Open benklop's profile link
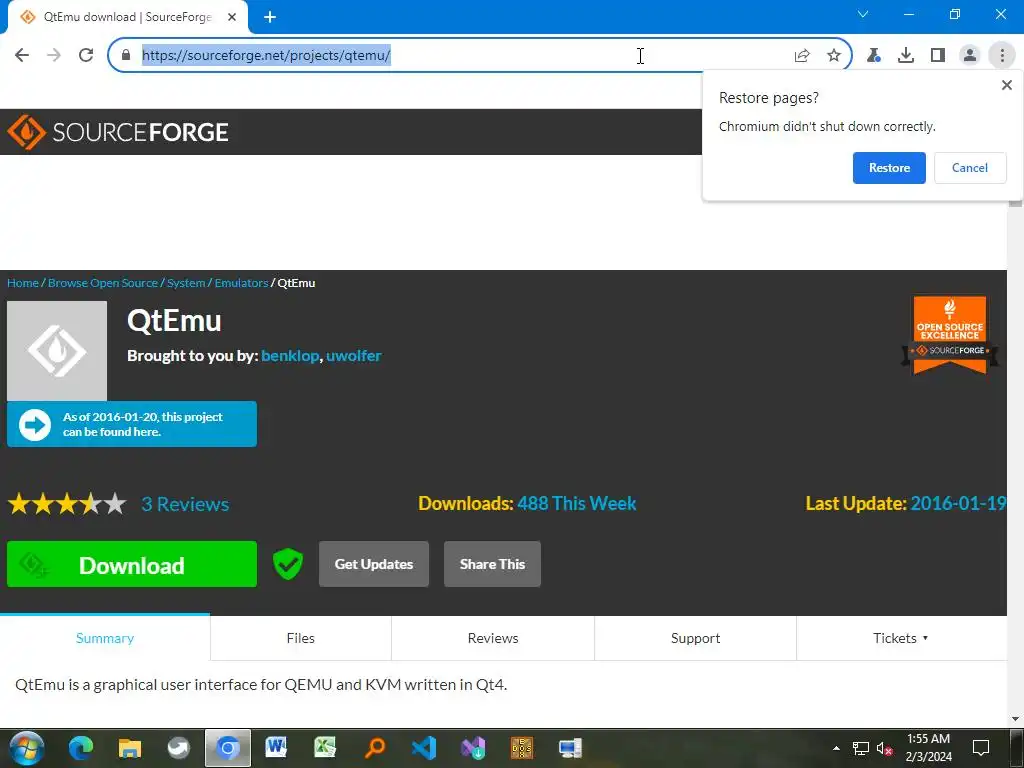The height and width of the screenshot is (768, 1024). [290, 356]
